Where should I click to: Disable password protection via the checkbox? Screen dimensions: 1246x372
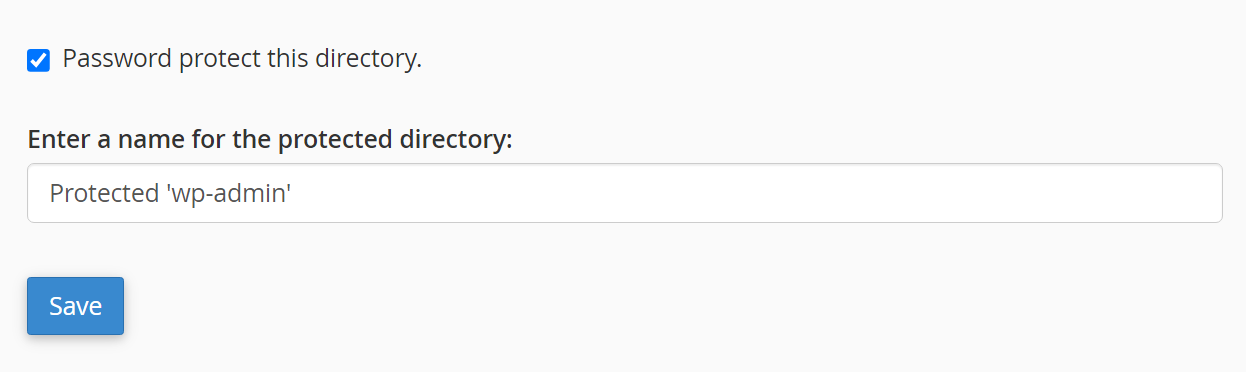38,60
